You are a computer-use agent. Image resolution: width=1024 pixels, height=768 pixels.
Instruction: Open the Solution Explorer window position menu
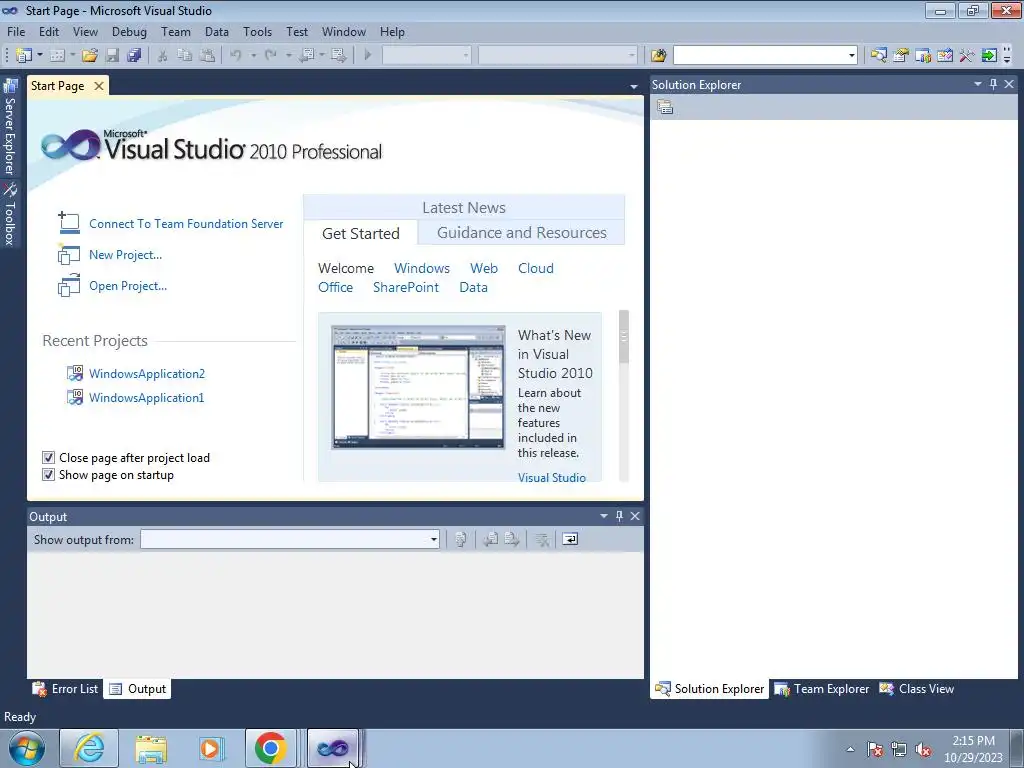click(x=978, y=84)
